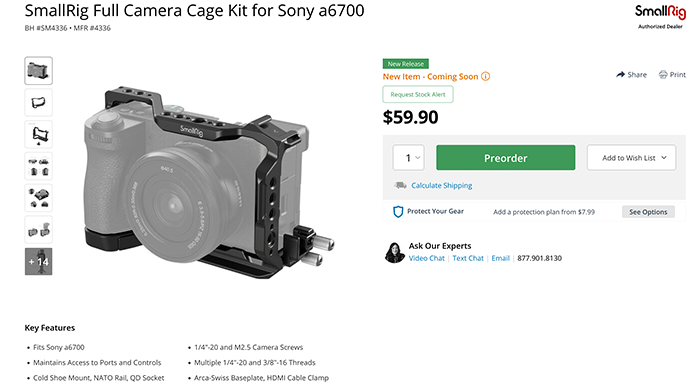The width and height of the screenshot is (700, 387).
Task: Open the Text Chat link
Action: tap(468, 258)
